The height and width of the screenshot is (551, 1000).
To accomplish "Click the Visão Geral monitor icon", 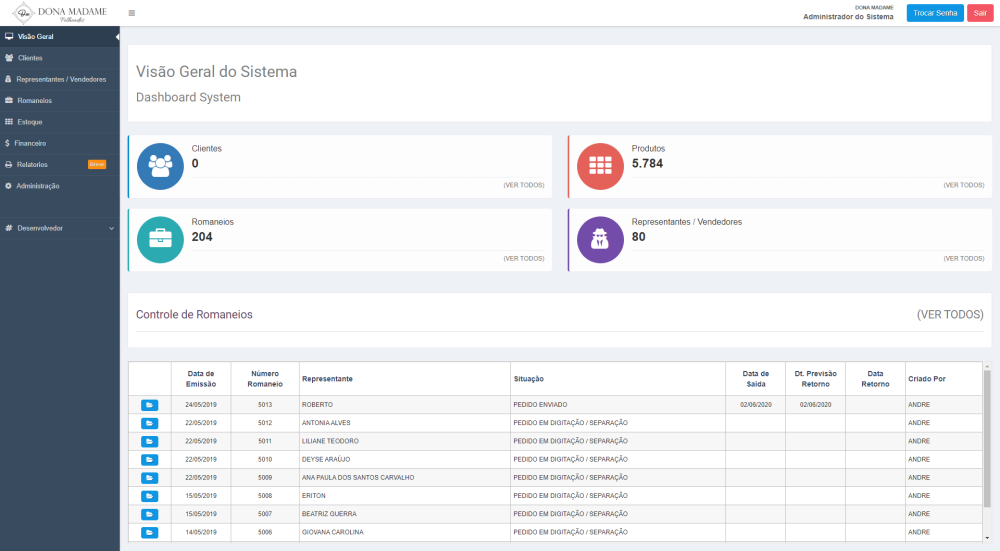I will [9, 36].
